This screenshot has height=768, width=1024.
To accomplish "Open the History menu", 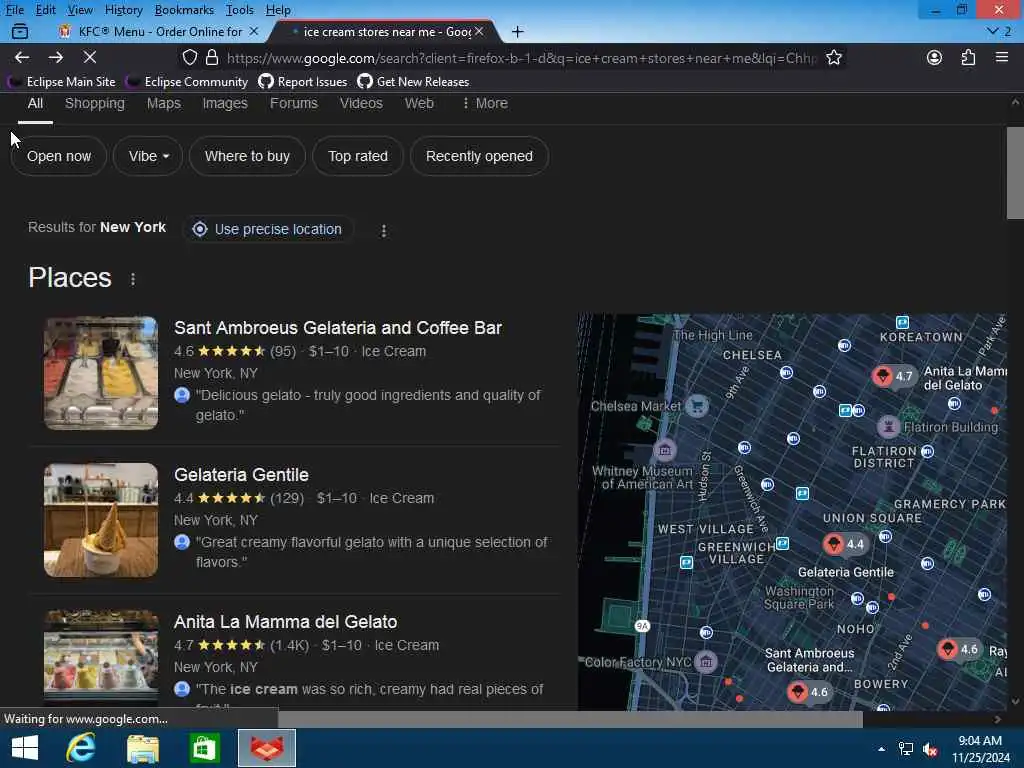I will pyautogui.click(x=123, y=10).
